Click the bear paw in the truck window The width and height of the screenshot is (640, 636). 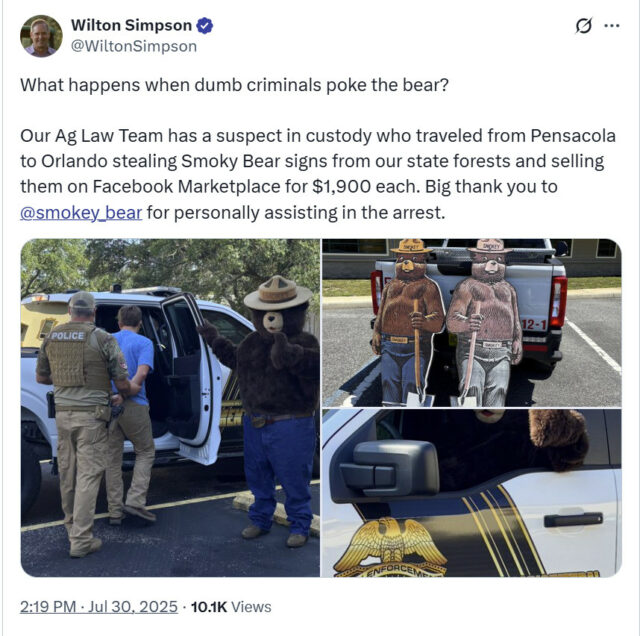tap(558, 439)
